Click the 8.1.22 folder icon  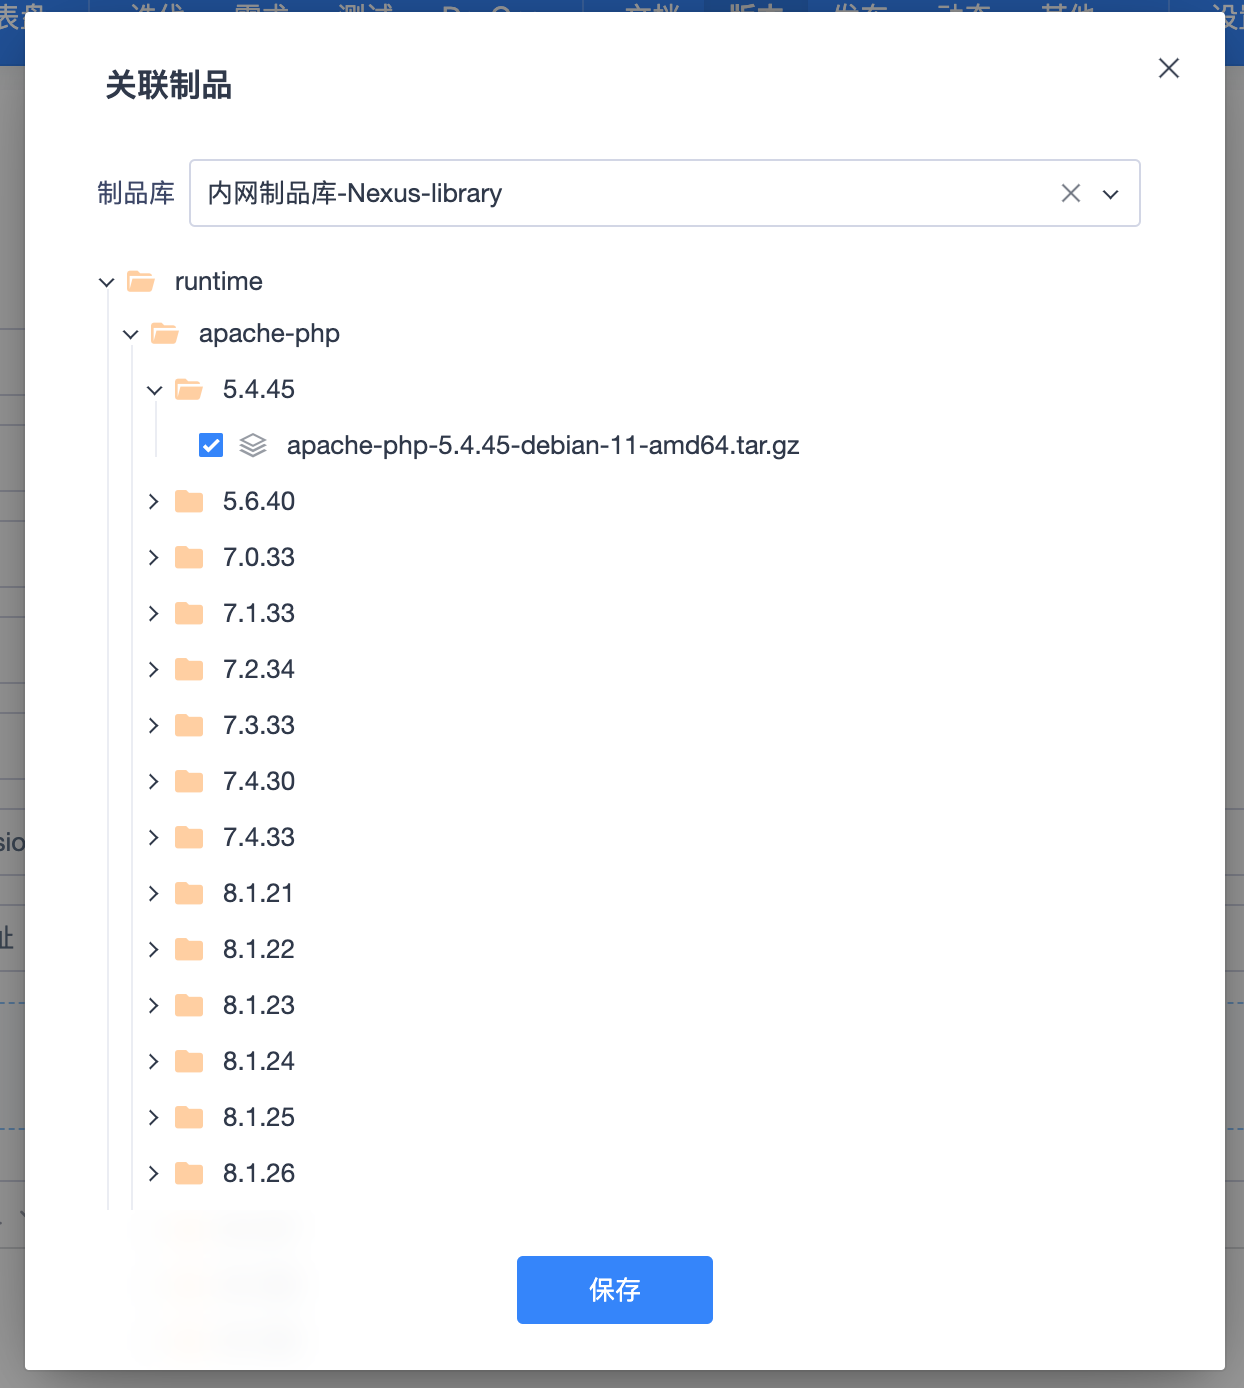[x=189, y=949]
